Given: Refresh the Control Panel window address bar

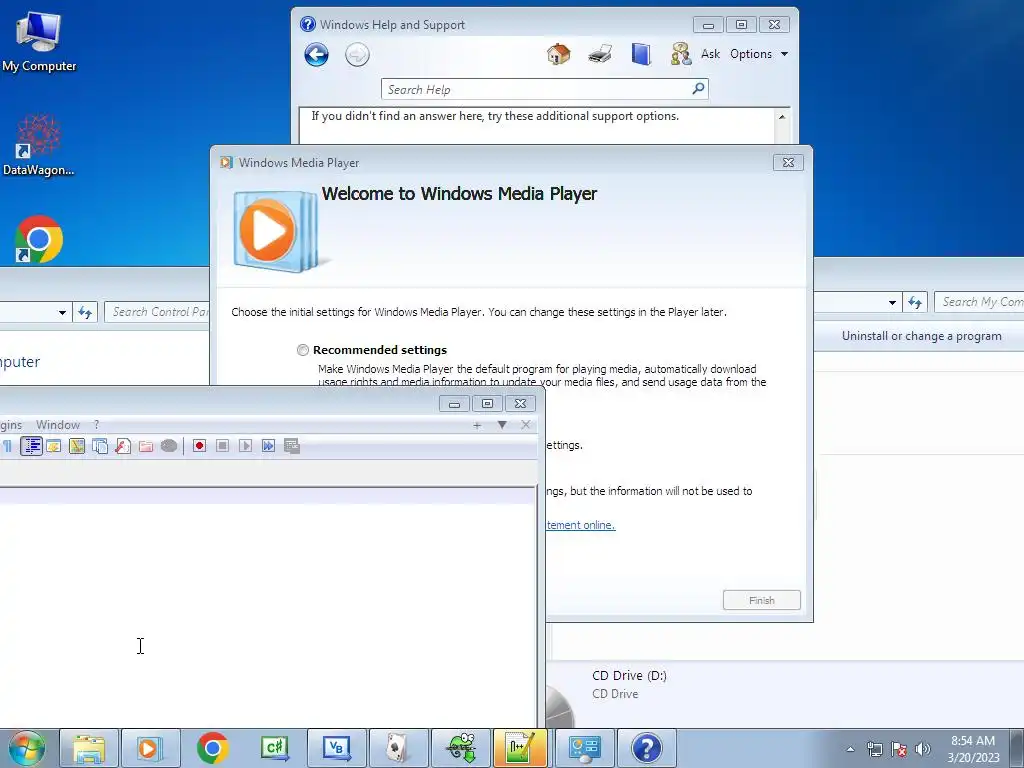Looking at the screenshot, I should 85,312.
